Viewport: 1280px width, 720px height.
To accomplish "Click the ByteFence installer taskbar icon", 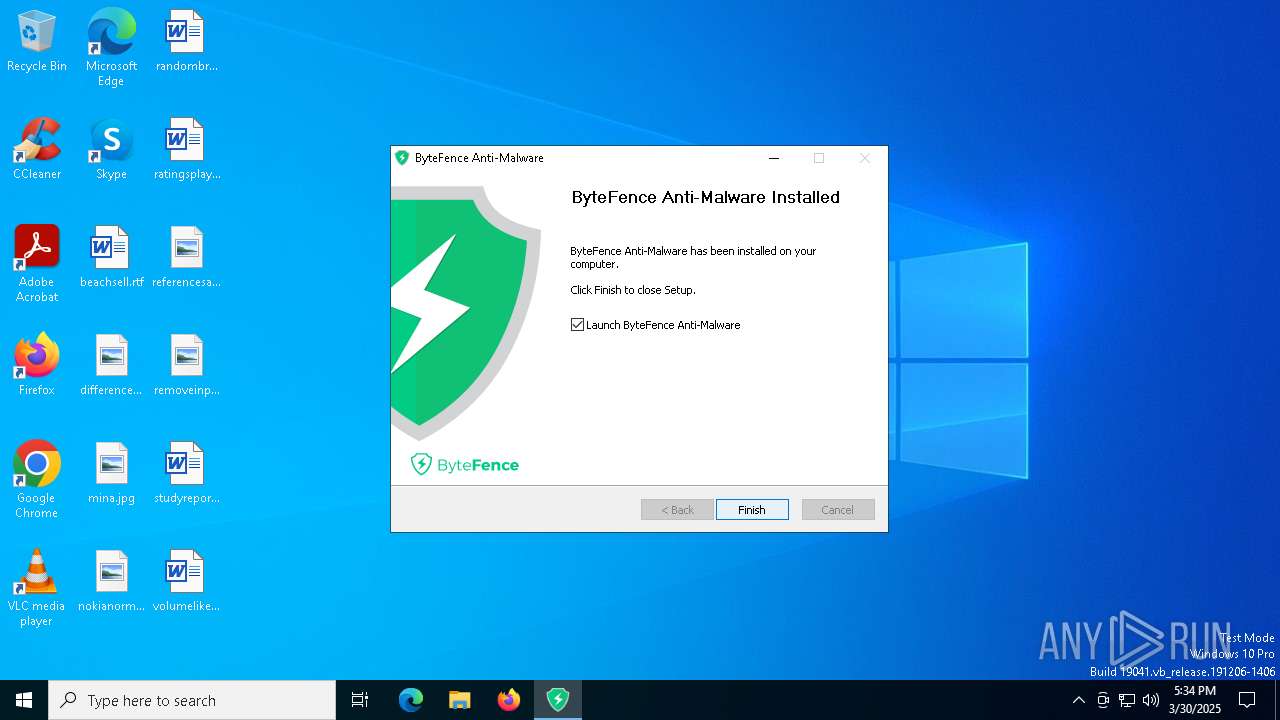I will [x=558, y=700].
